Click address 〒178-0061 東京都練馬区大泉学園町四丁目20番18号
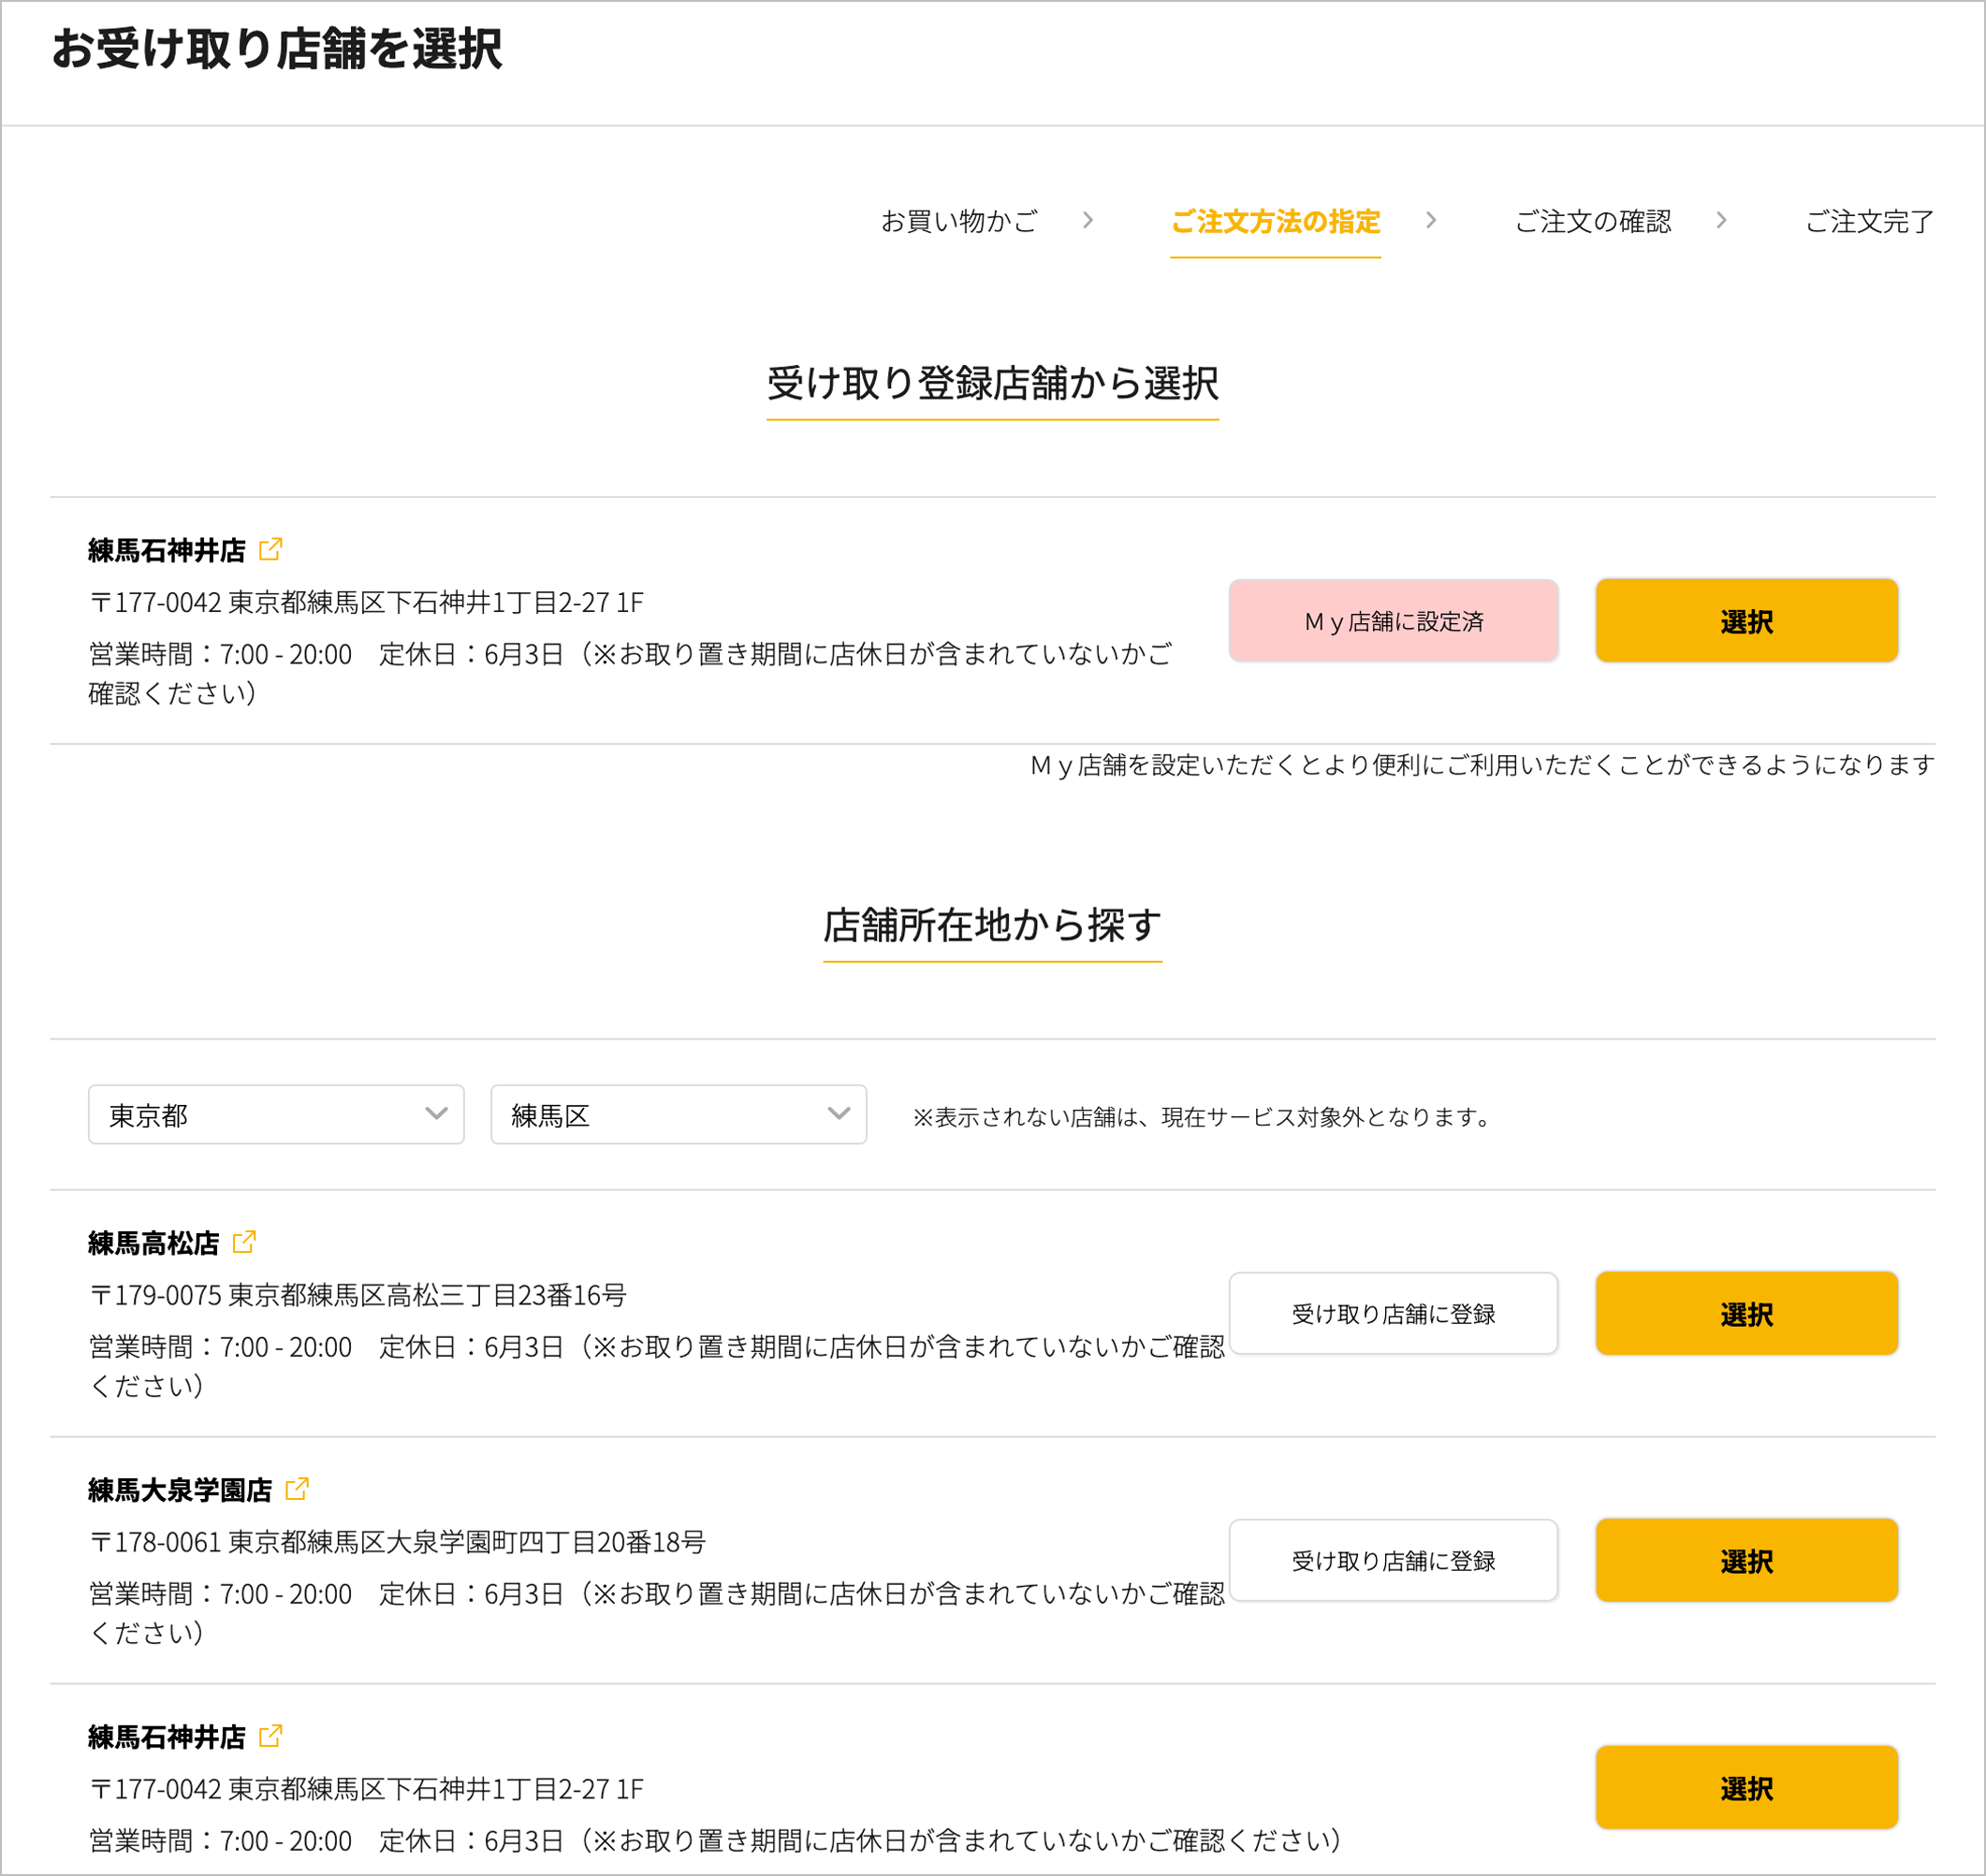 click(397, 1542)
